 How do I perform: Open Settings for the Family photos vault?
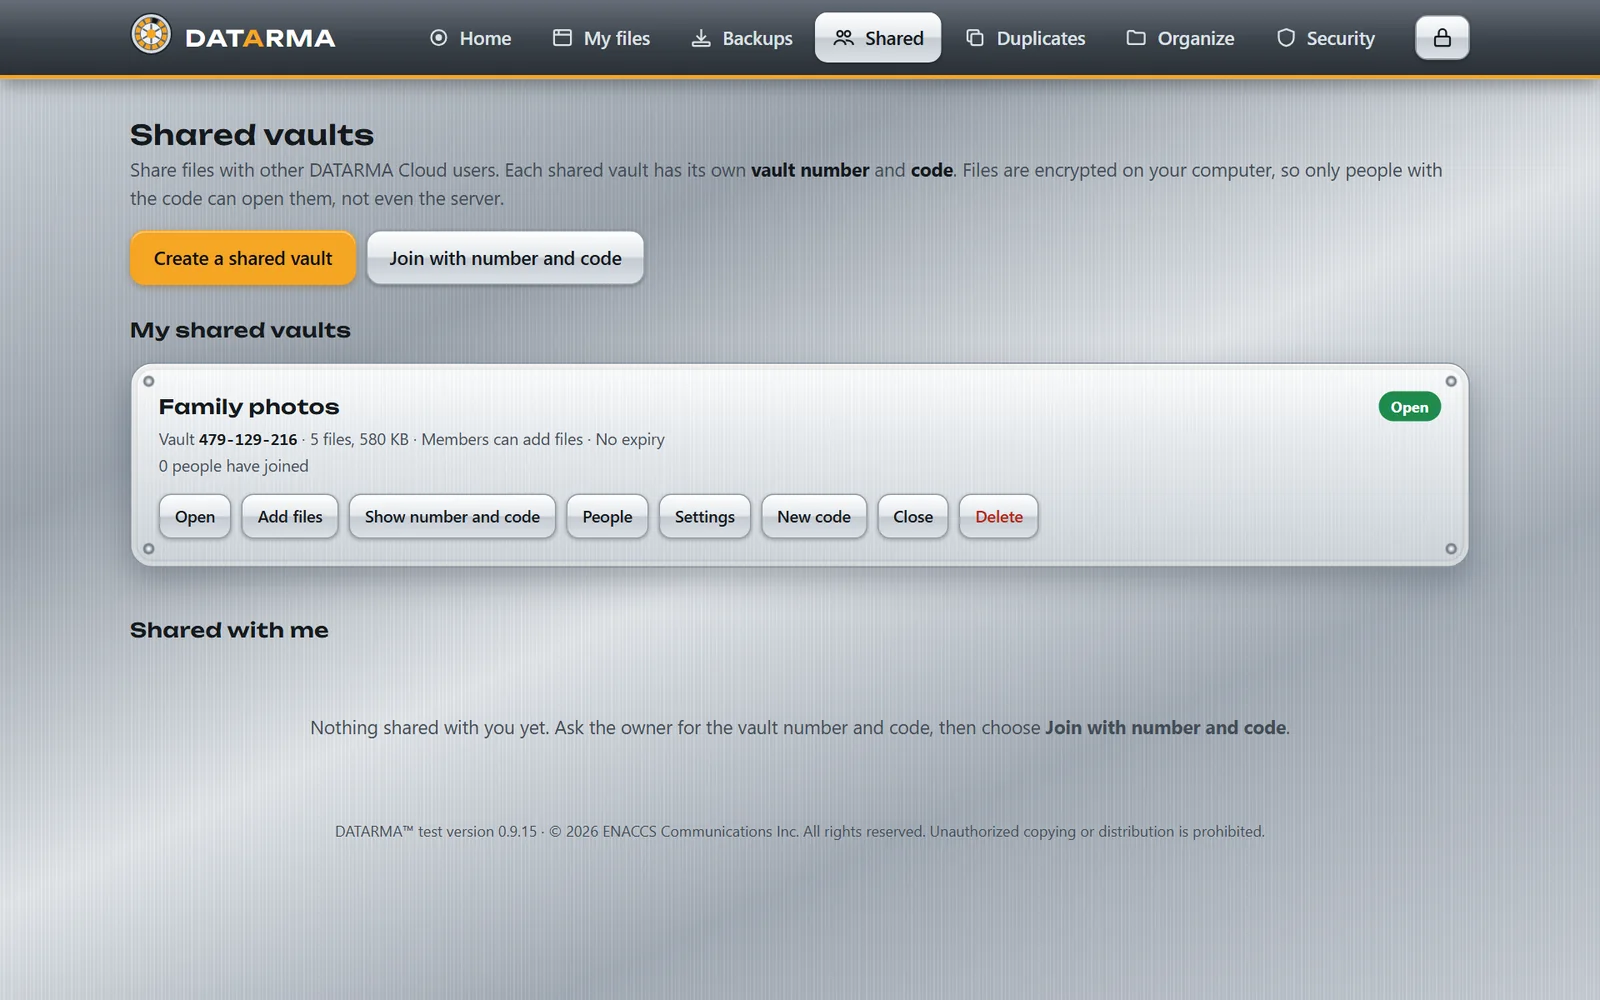(705, 517)
